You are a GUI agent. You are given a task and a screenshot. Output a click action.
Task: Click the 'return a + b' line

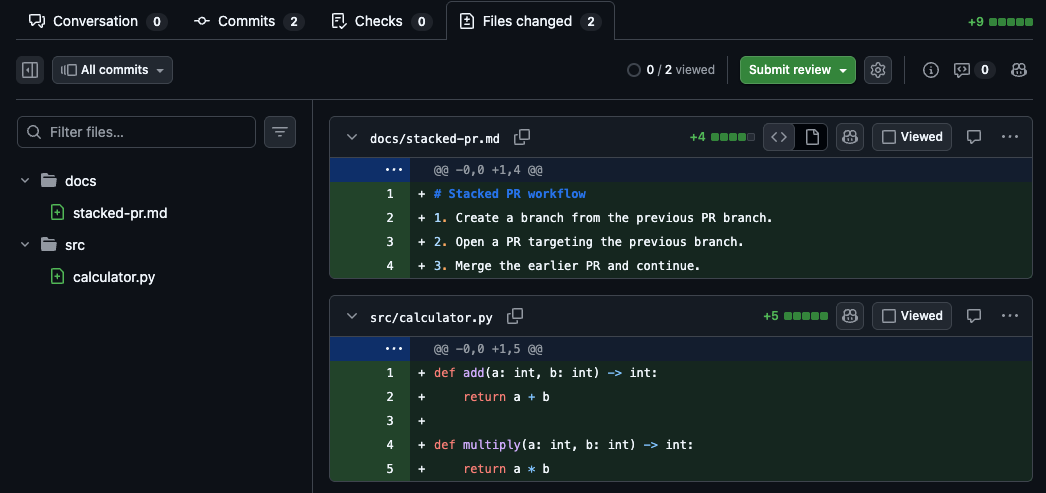click(x=506, y=397)
